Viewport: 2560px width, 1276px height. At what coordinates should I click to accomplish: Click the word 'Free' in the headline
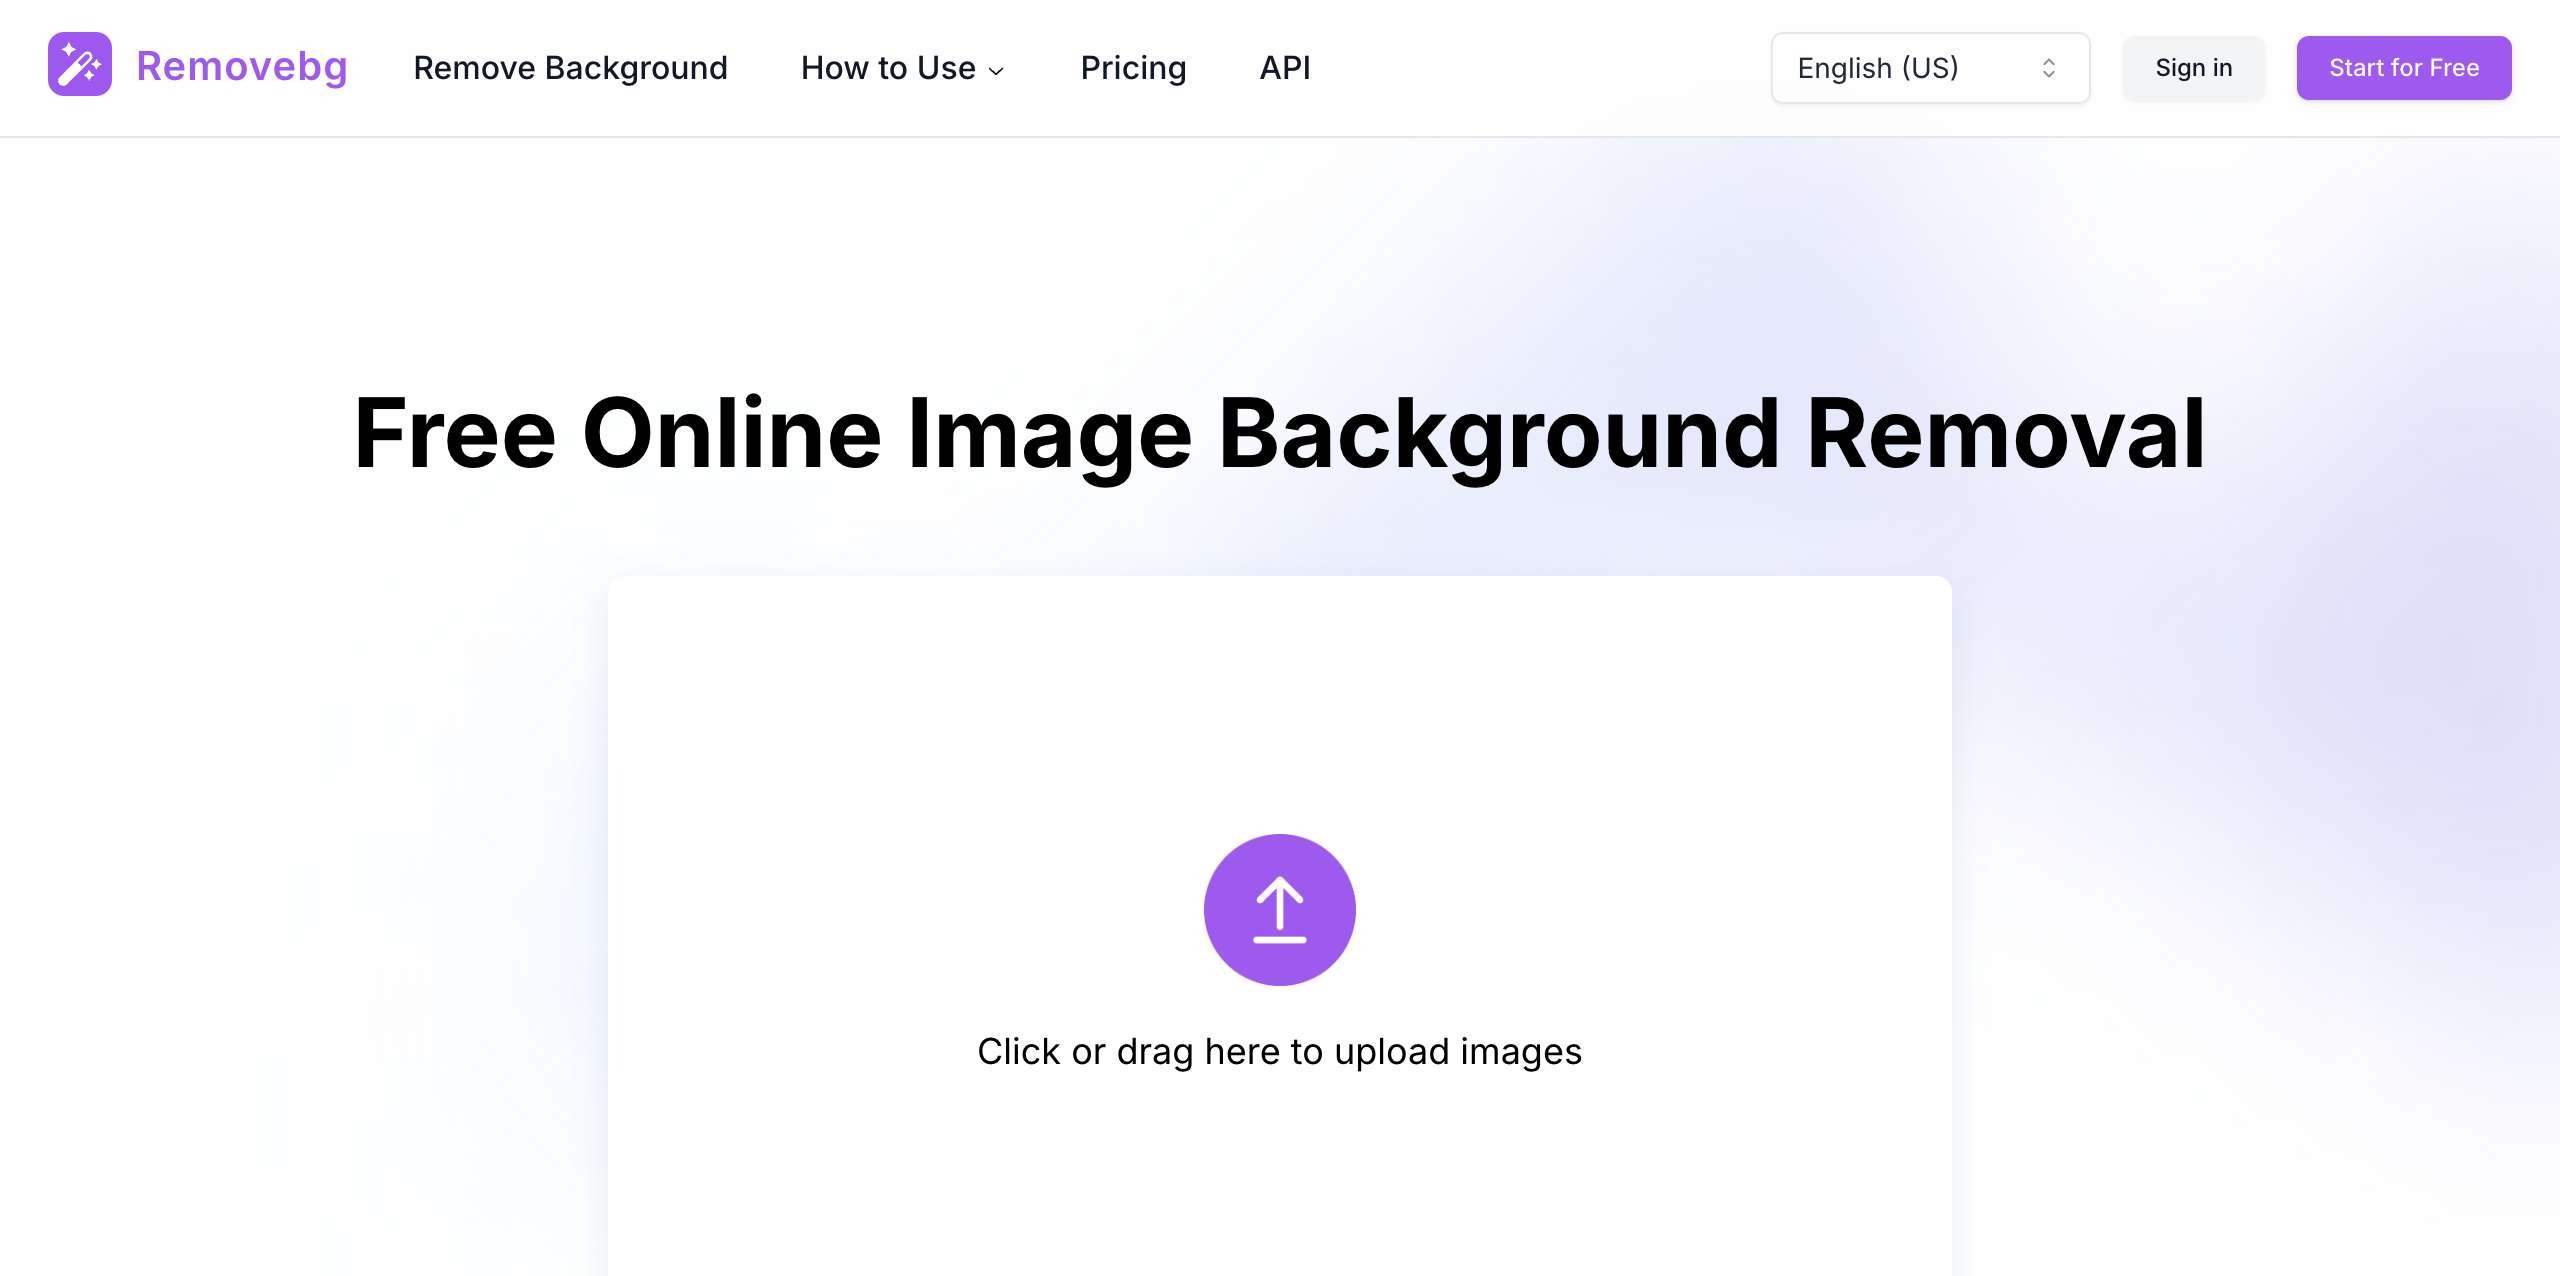pos(455,434)
